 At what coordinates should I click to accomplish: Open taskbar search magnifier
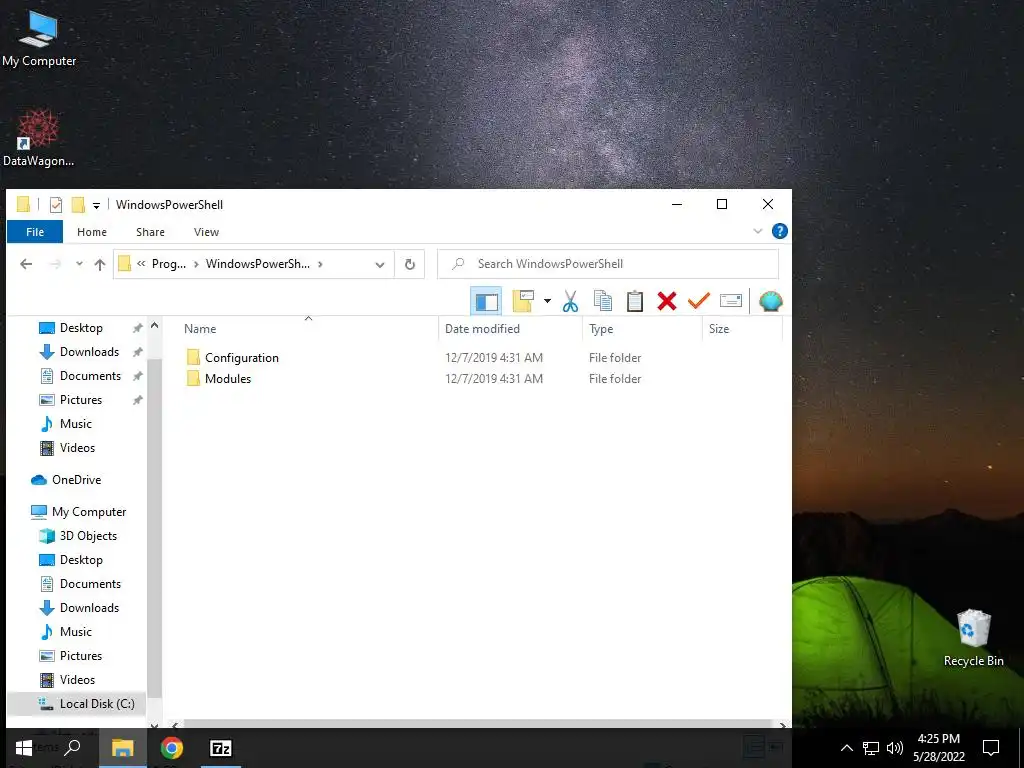pos(72,748)
